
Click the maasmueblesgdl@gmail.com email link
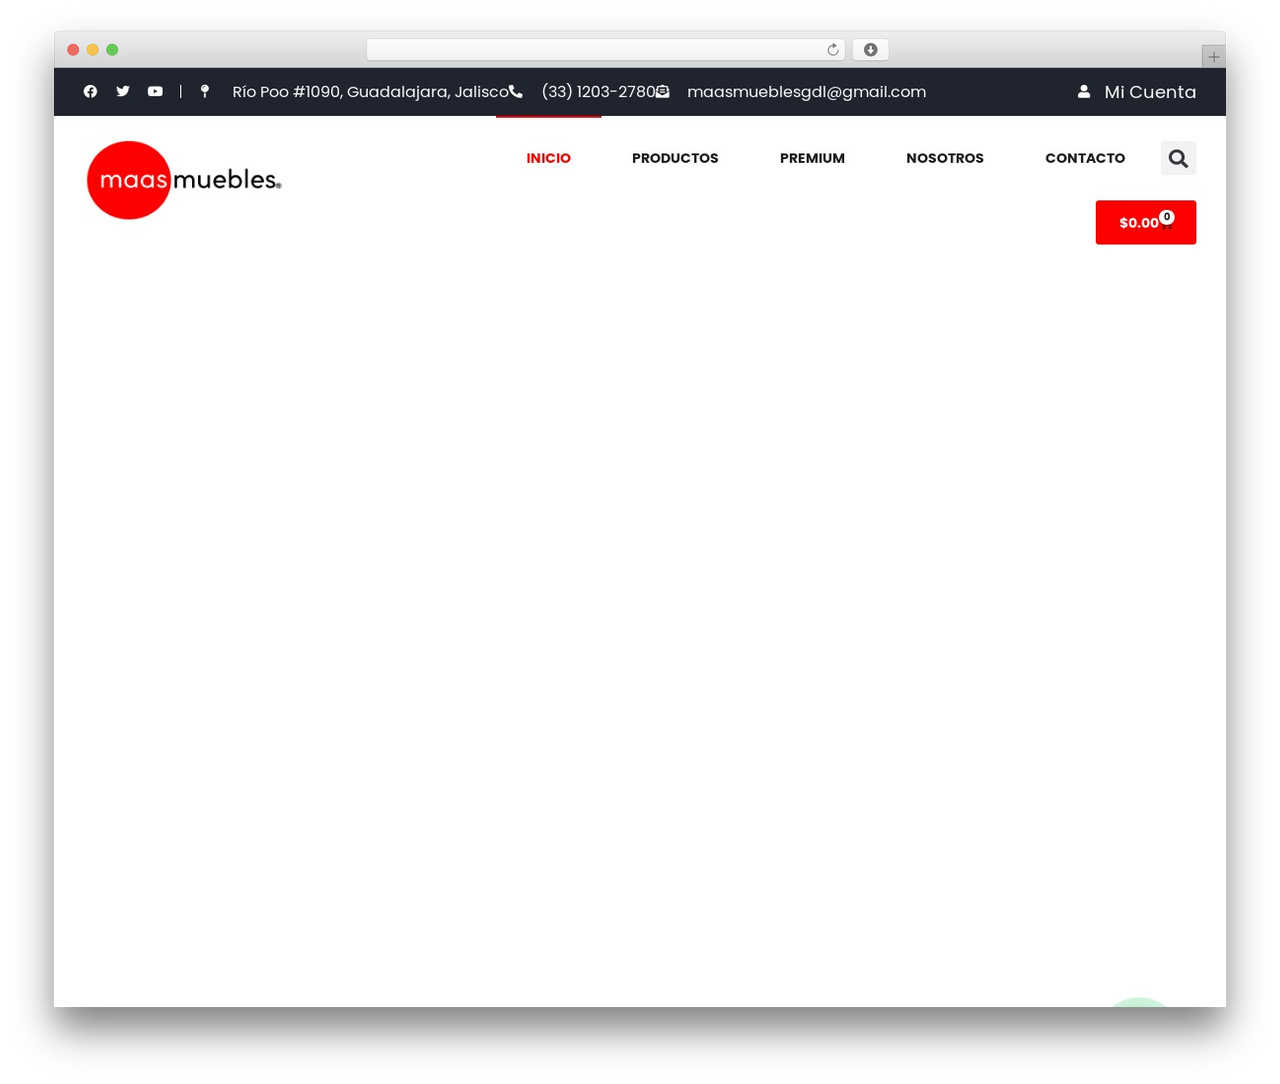click(806, 92)
